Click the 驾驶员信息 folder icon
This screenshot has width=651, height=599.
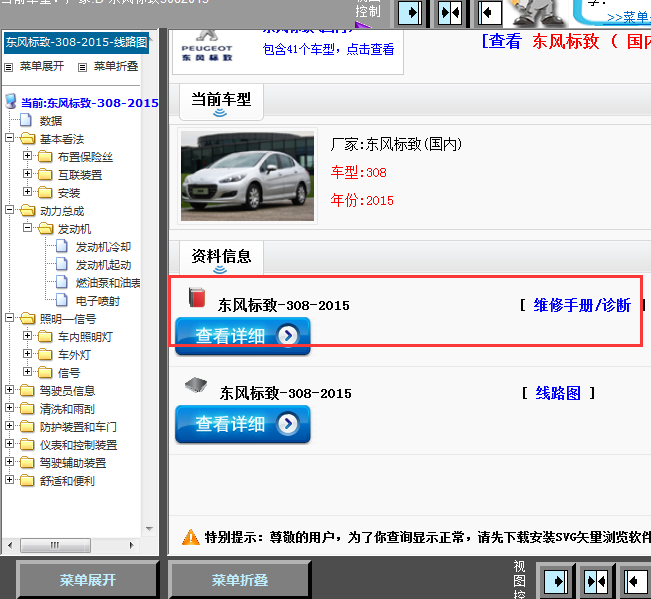tap(27, 391)
